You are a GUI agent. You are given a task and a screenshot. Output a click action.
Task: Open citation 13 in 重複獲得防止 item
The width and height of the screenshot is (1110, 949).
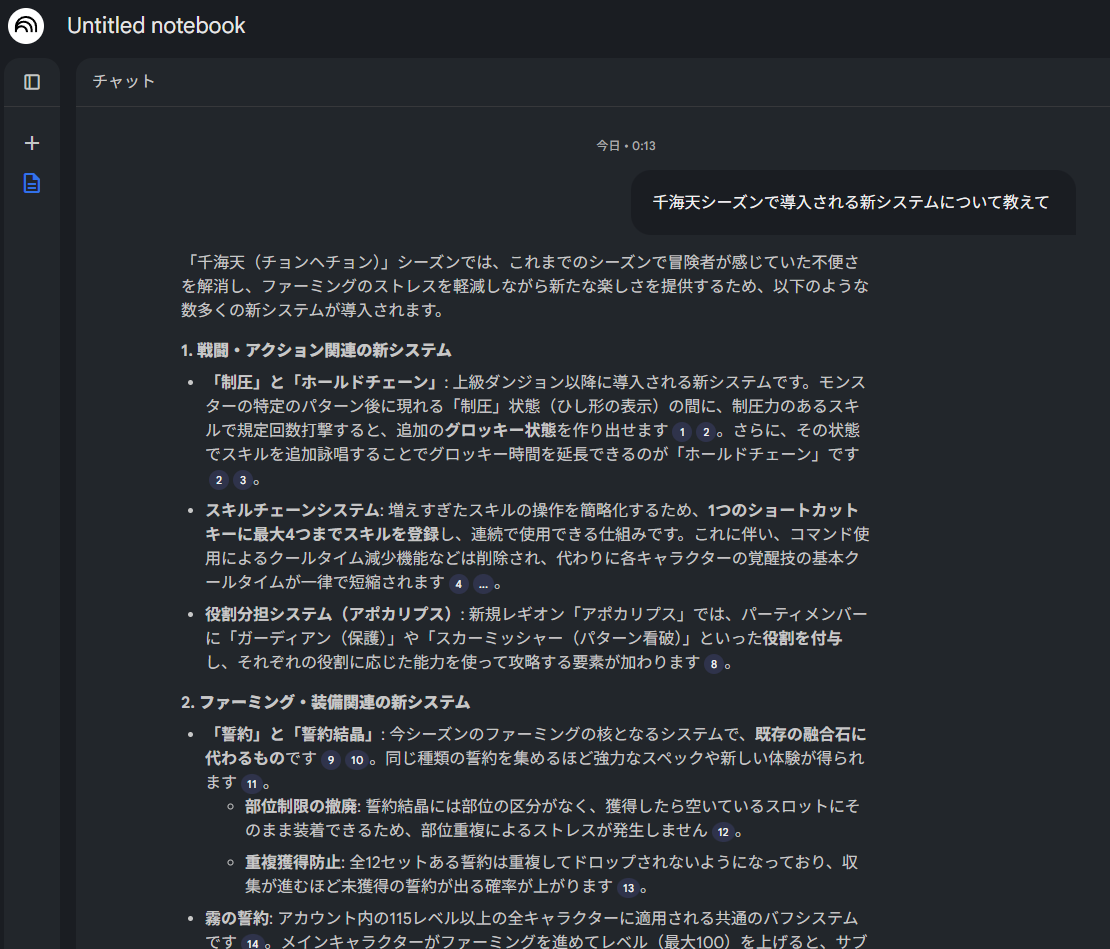tap(628, 888)
